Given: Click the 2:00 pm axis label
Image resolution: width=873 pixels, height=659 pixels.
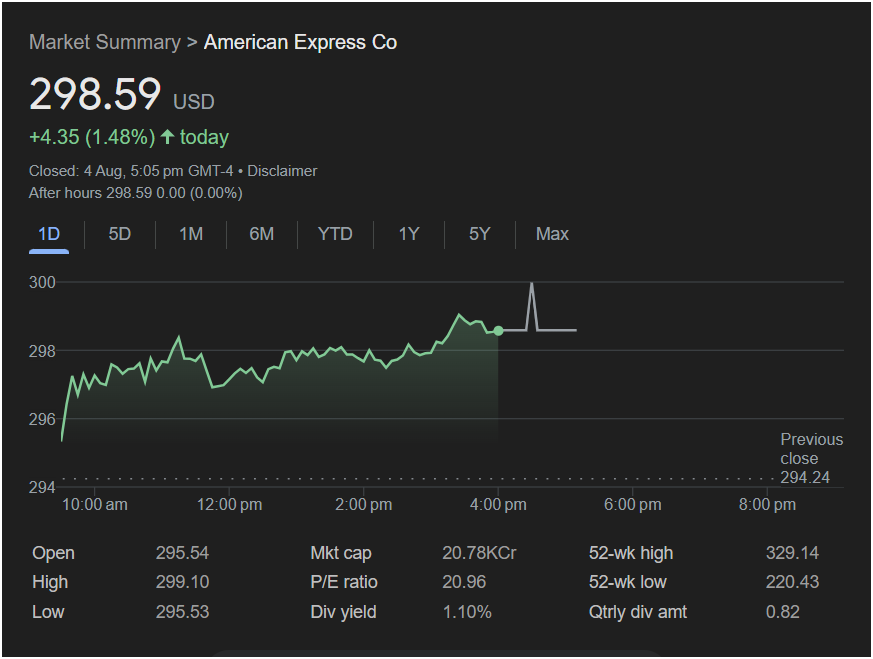Looking at the screenshot, I should coord(364,505).
